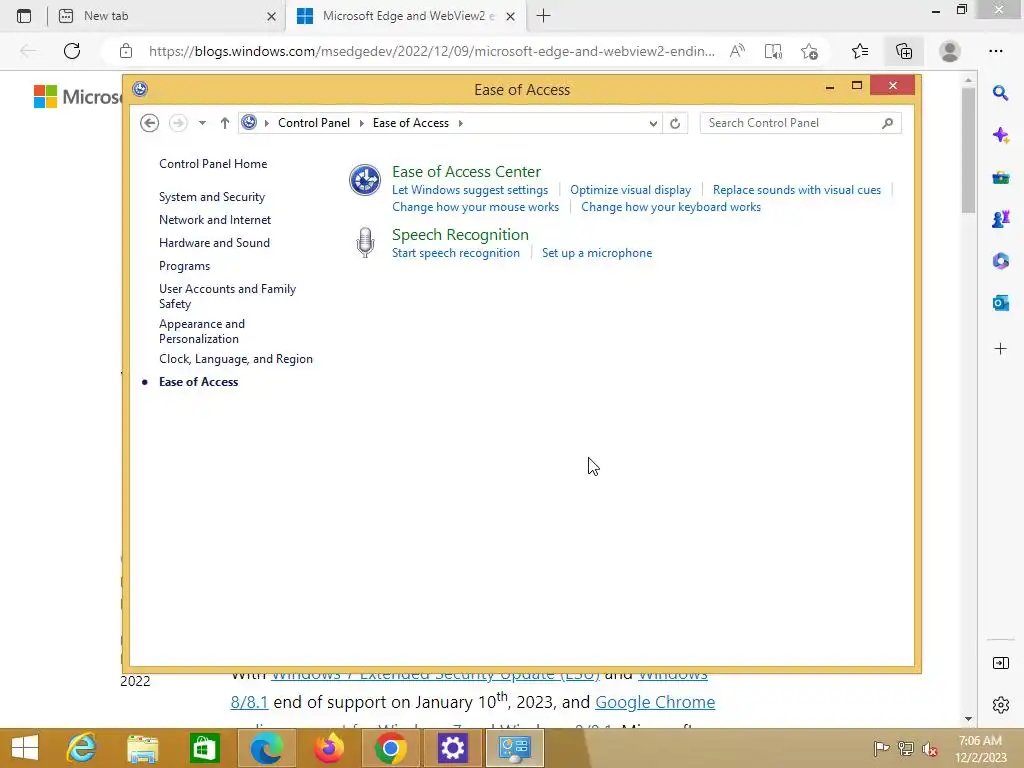Refresh the Control Panel address bar
1024x768 pixels.
[675, 123]
